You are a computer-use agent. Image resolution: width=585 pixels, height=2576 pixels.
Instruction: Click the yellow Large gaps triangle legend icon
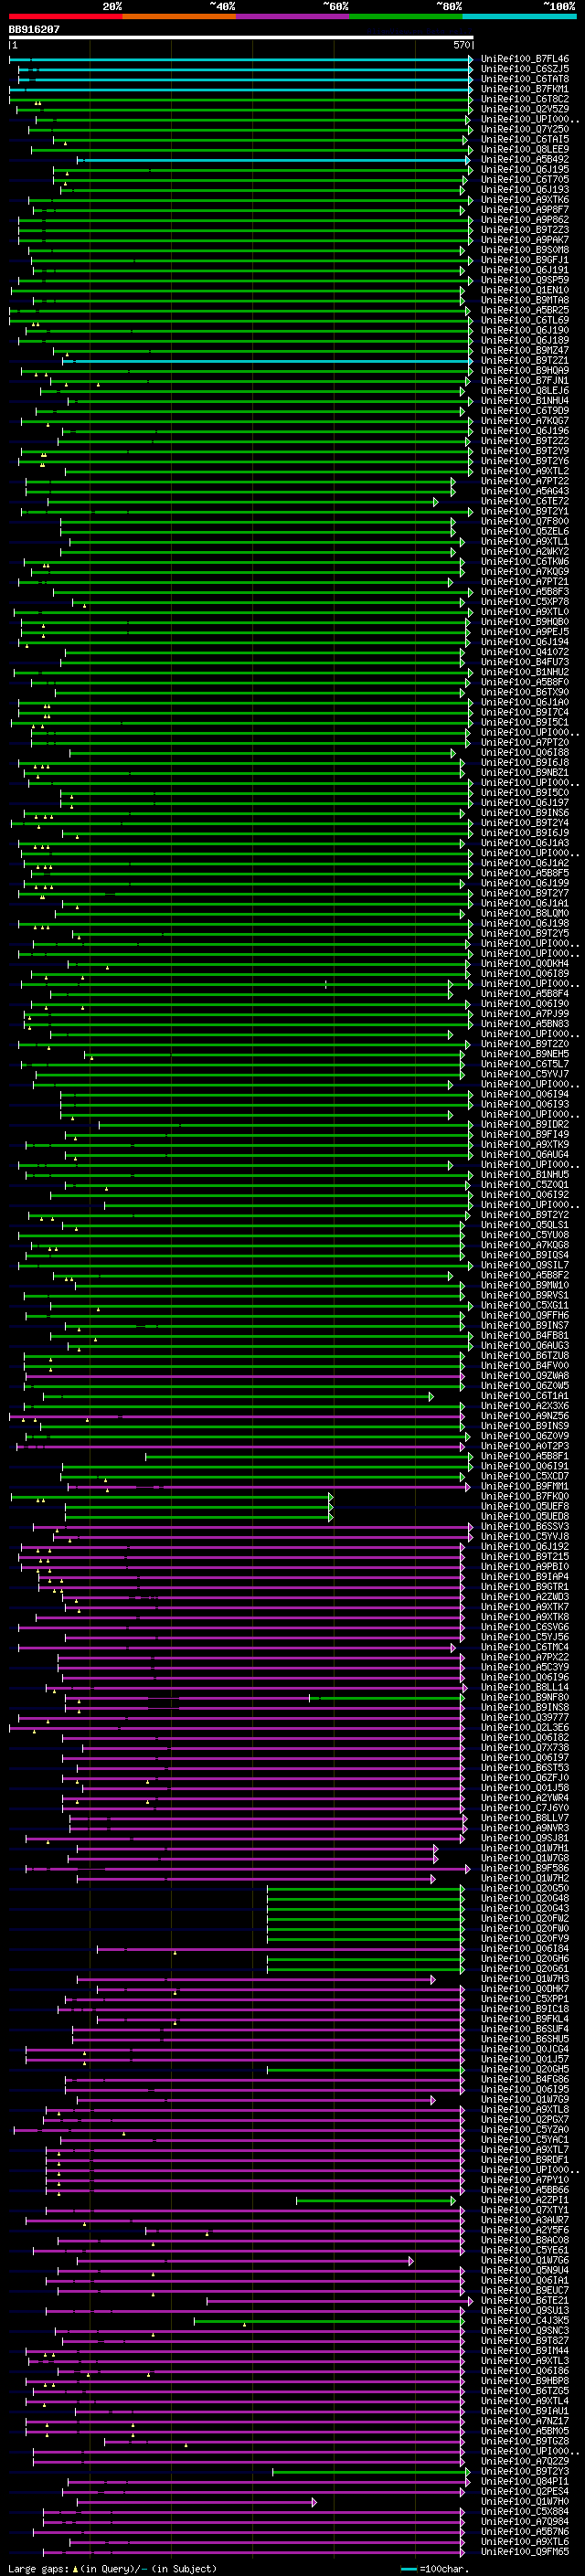[x=75, y=2568]
